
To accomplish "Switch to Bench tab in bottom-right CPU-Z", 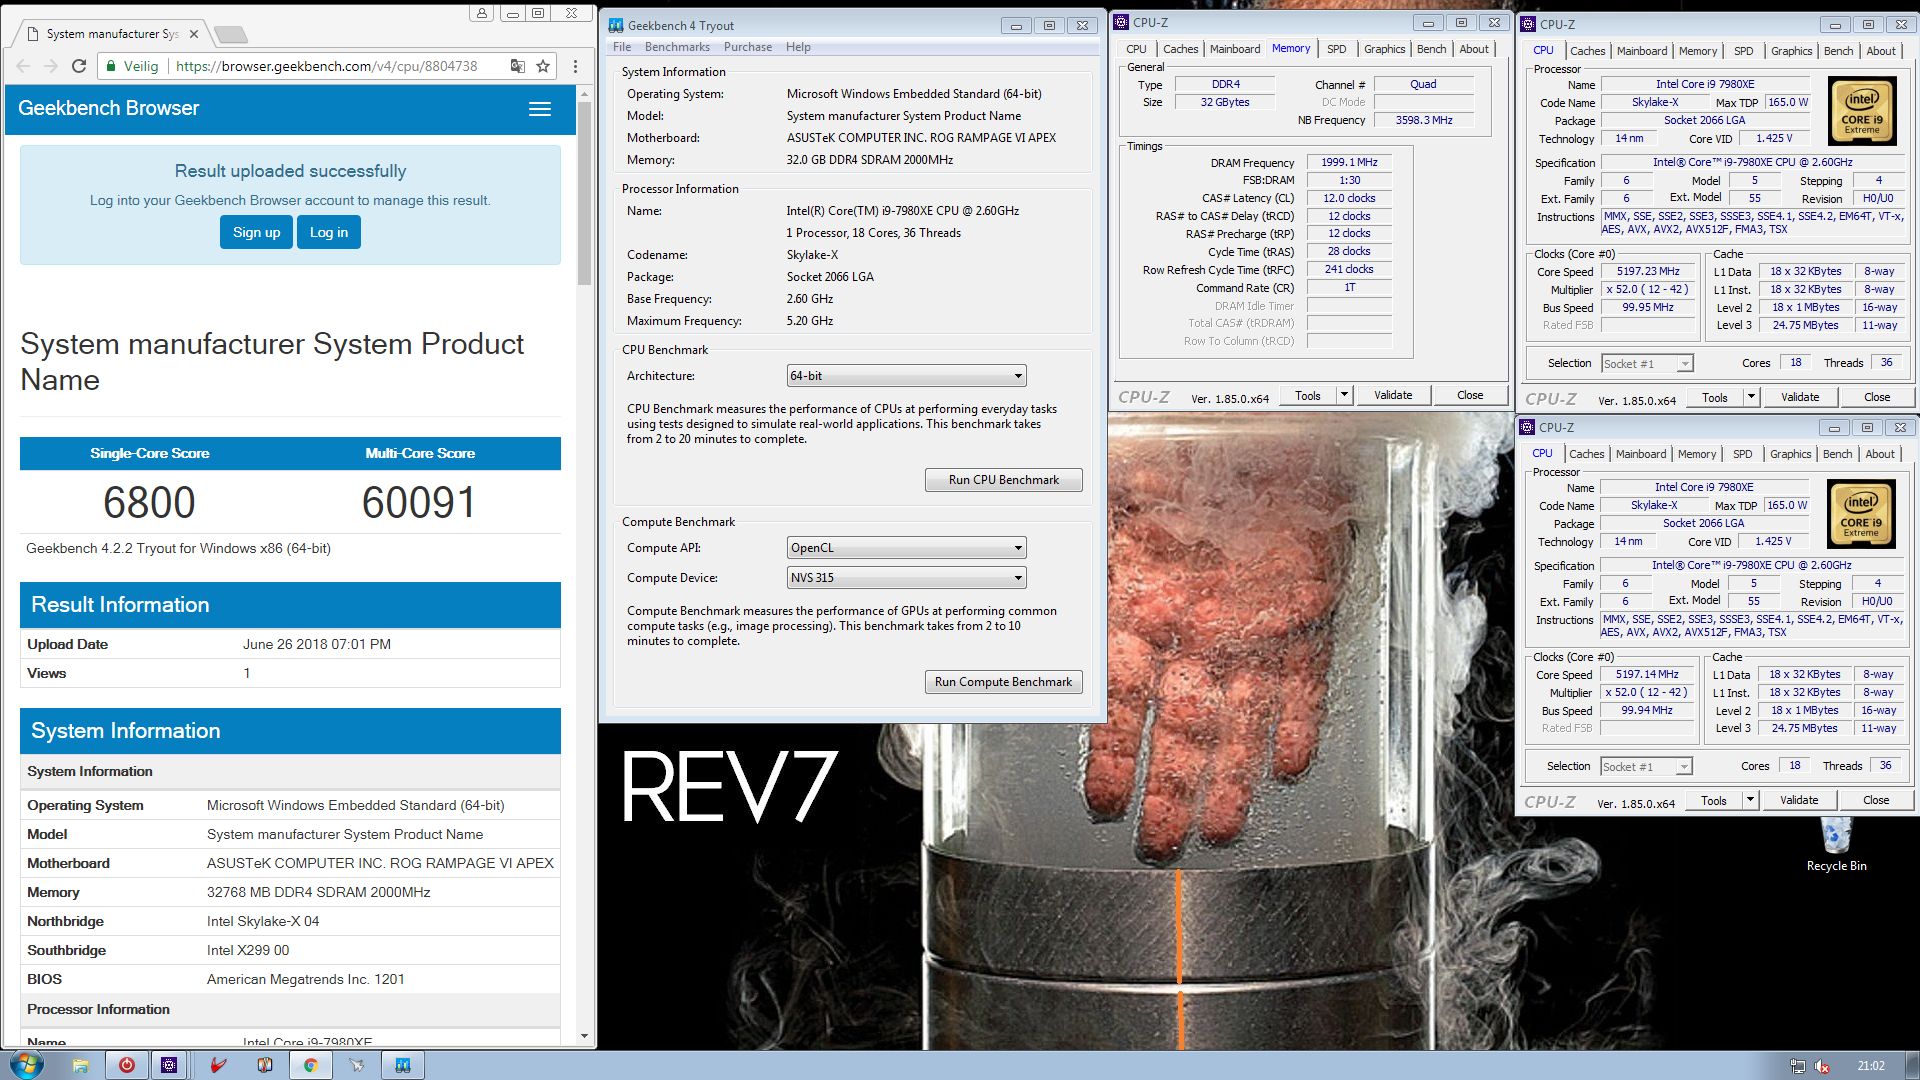I will [1837, 454].
